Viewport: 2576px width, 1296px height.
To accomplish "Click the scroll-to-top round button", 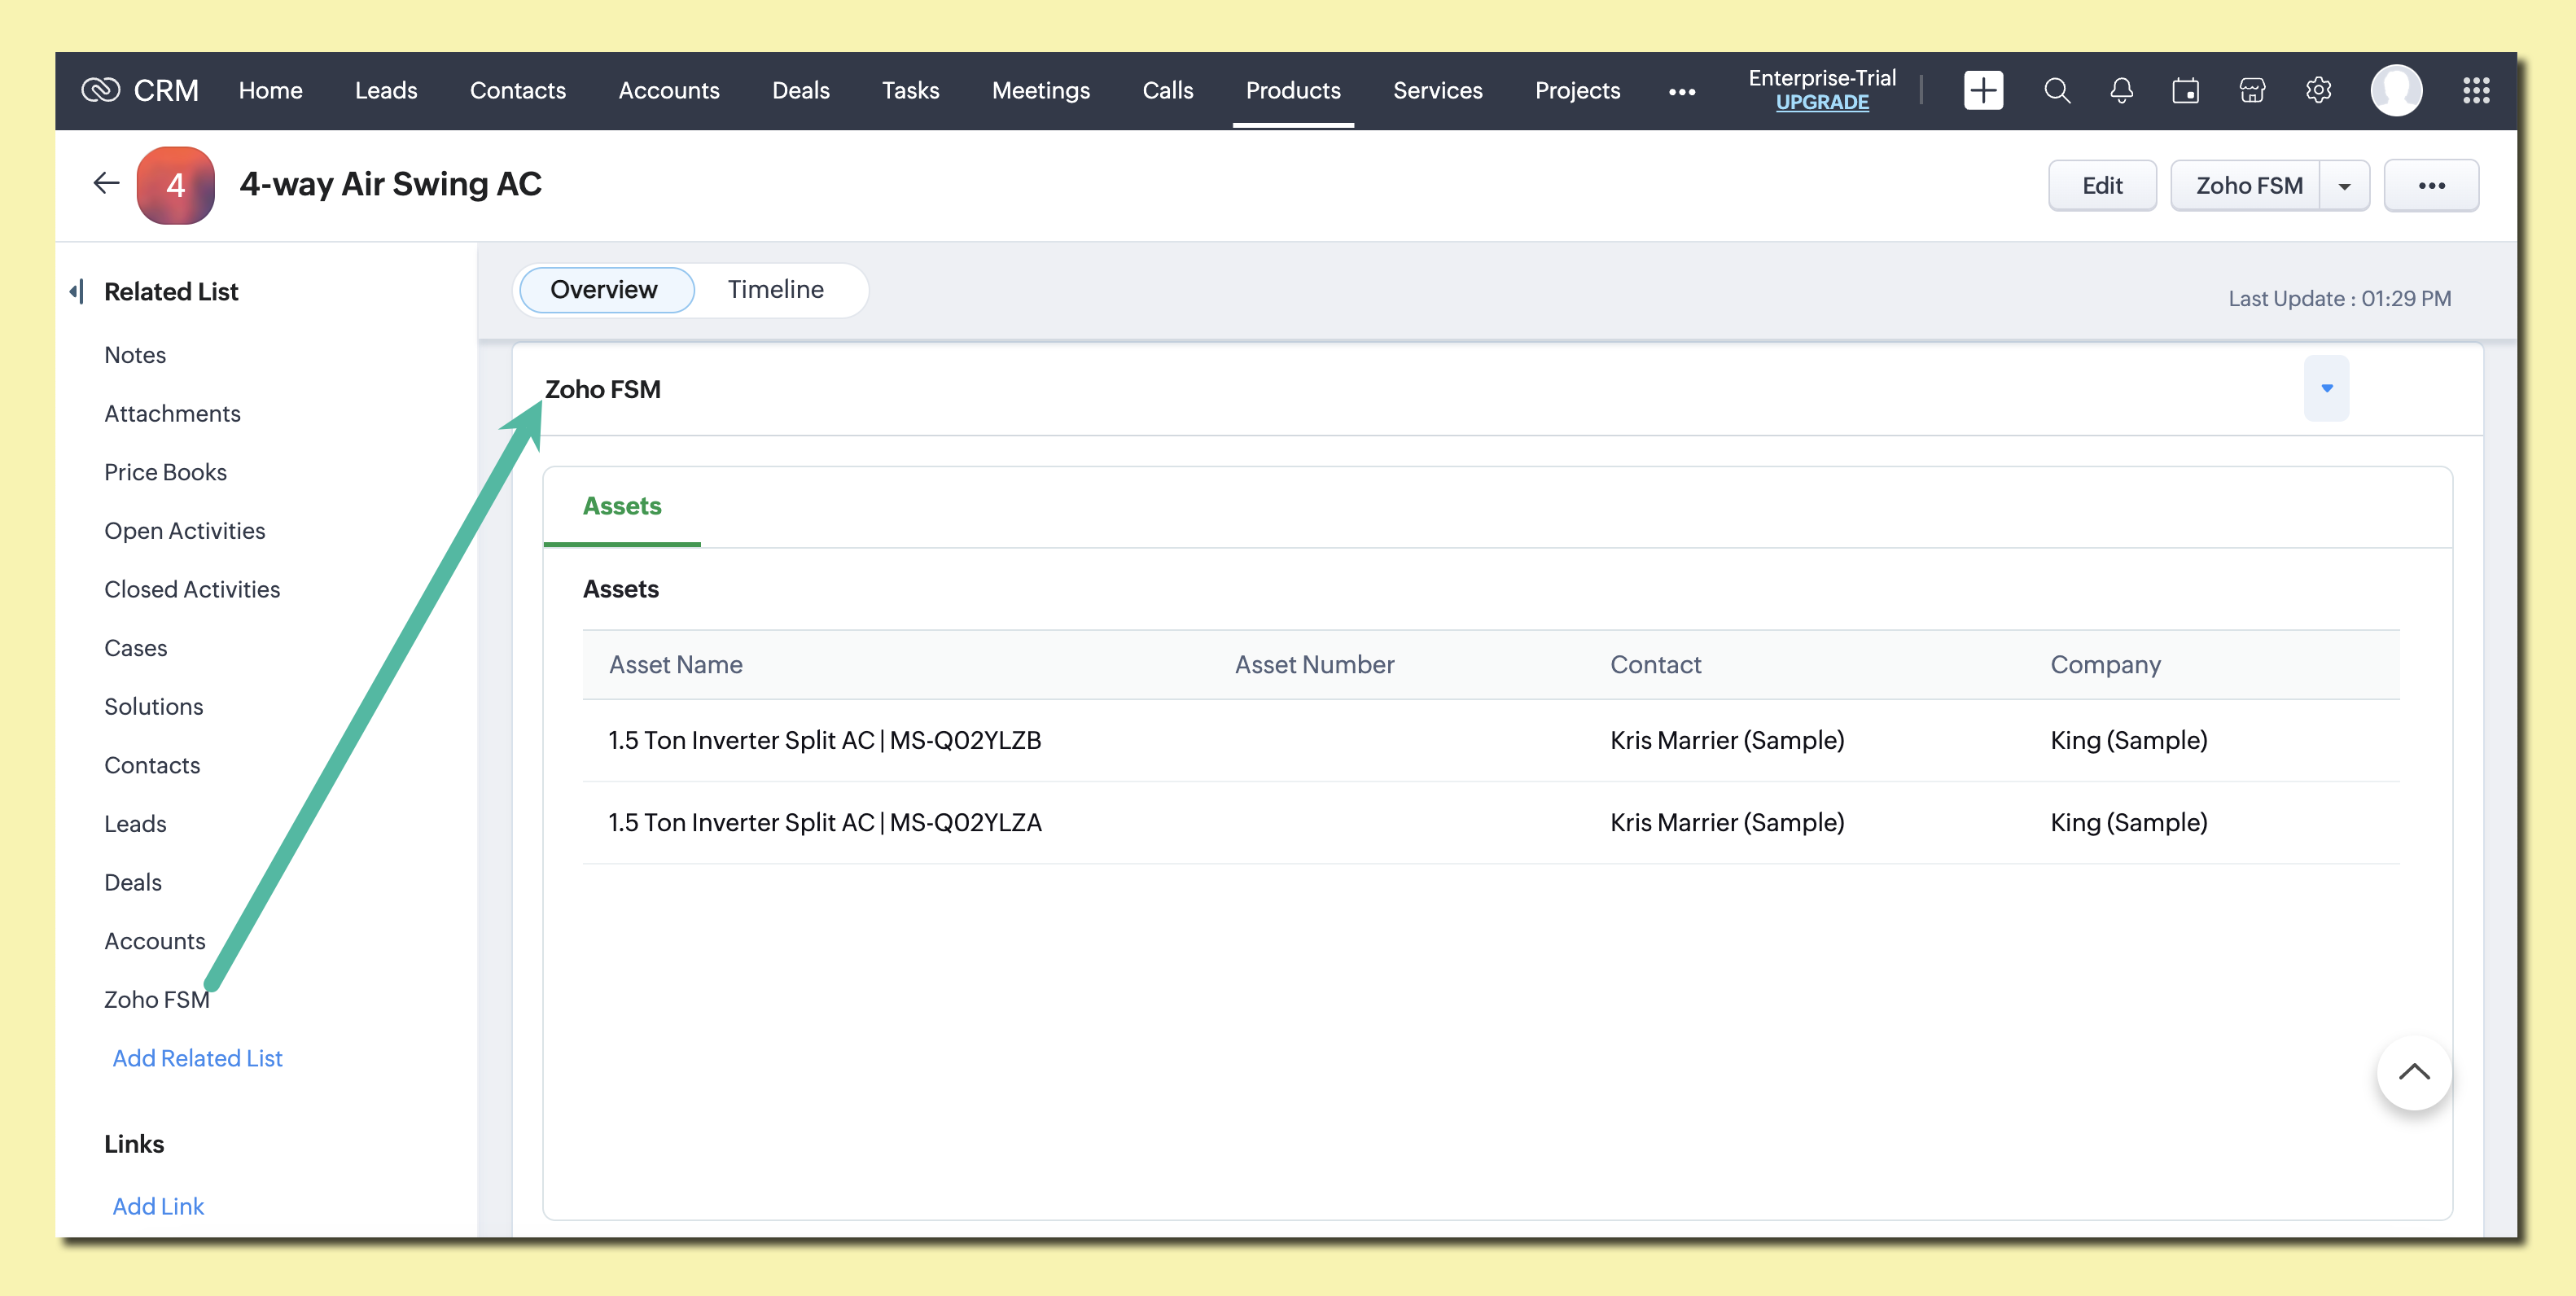I will click(2413, 1072).
